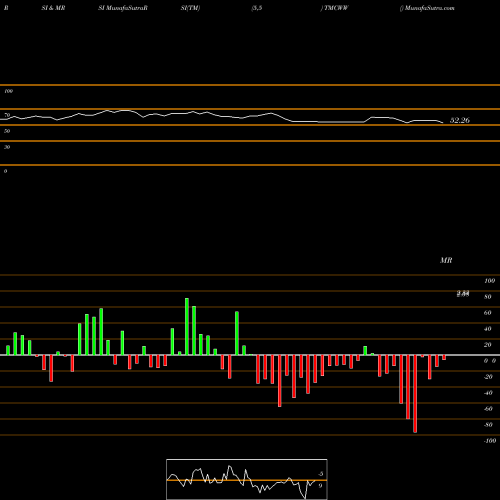Screen dimensions: 500x500
Task: Open the mini line chart thumbnail
Action: point(247,479)
